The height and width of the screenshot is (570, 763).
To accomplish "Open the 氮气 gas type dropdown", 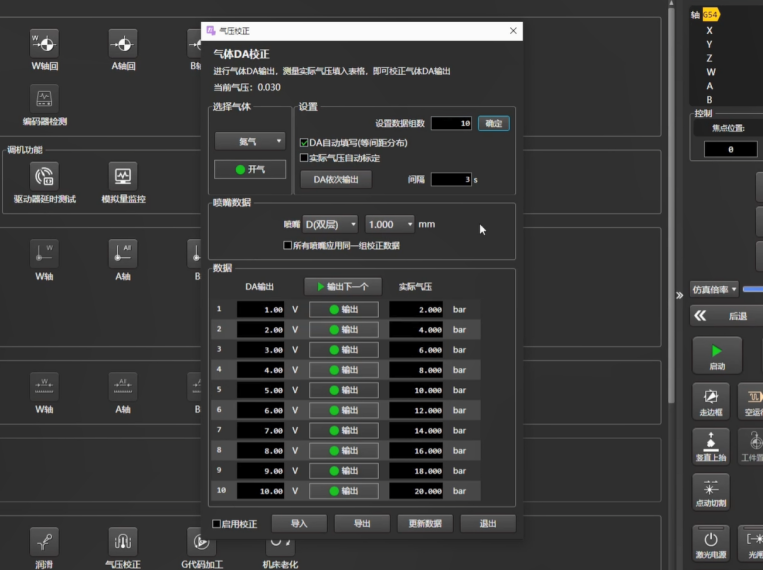I will click(x=250, y=142).
